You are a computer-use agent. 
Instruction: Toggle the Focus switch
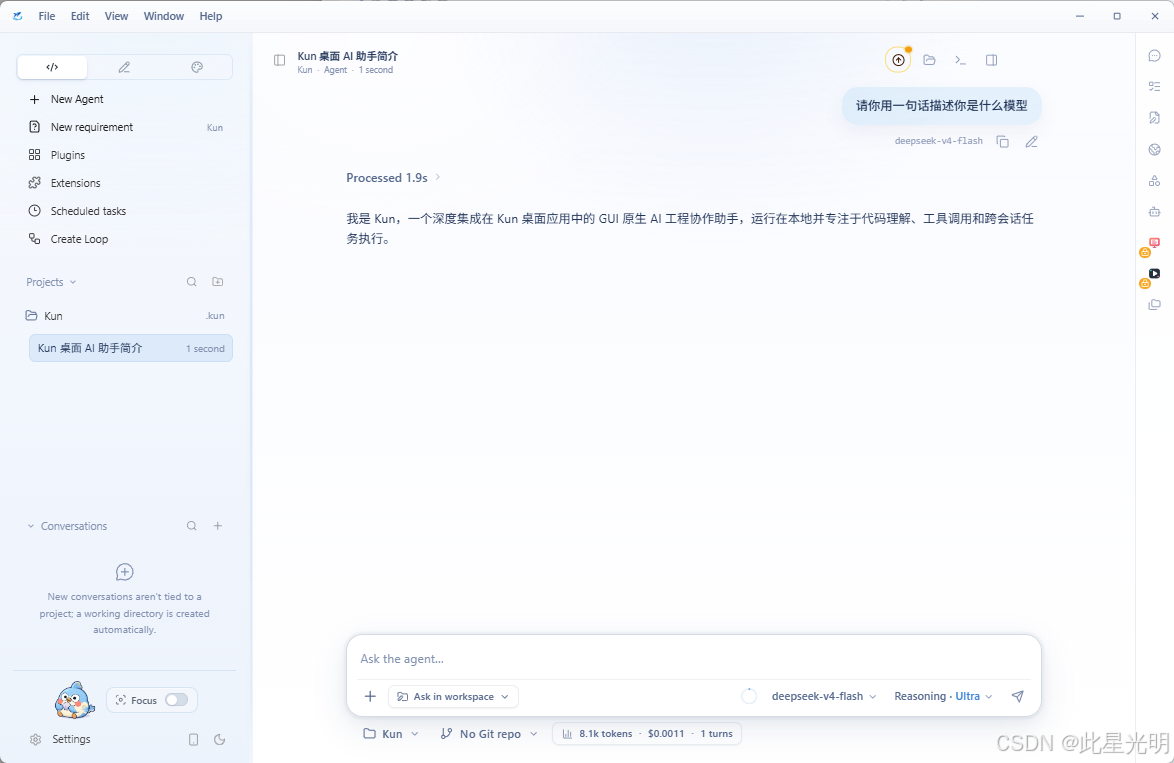coord(177,700)
